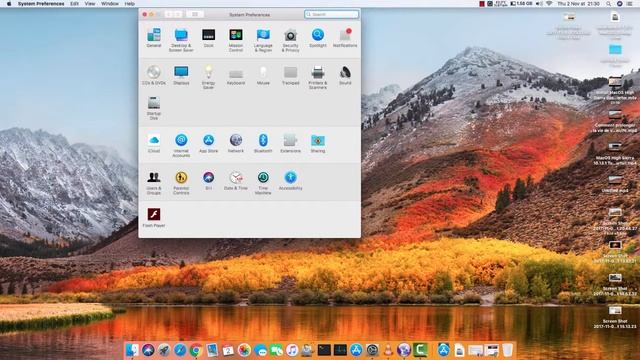Open Internet Accounts preferences
The image size is (640, 360).
tap(181, 145)
